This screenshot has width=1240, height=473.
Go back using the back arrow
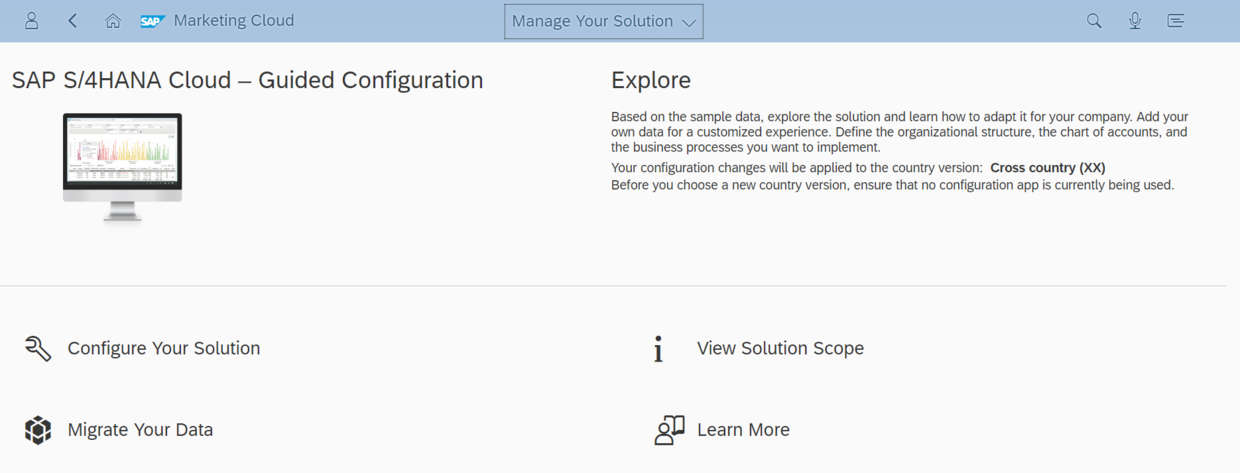(73, 20)
